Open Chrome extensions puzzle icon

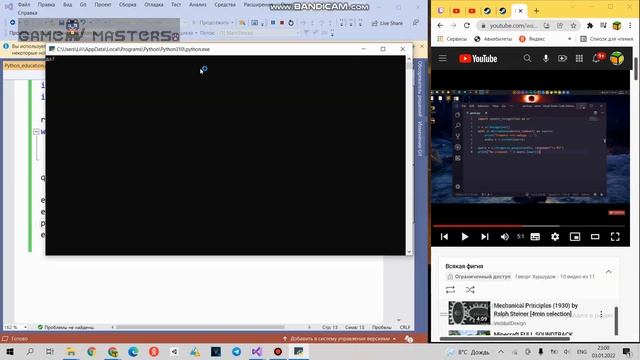pyautogui.click(x=590, y=25)
